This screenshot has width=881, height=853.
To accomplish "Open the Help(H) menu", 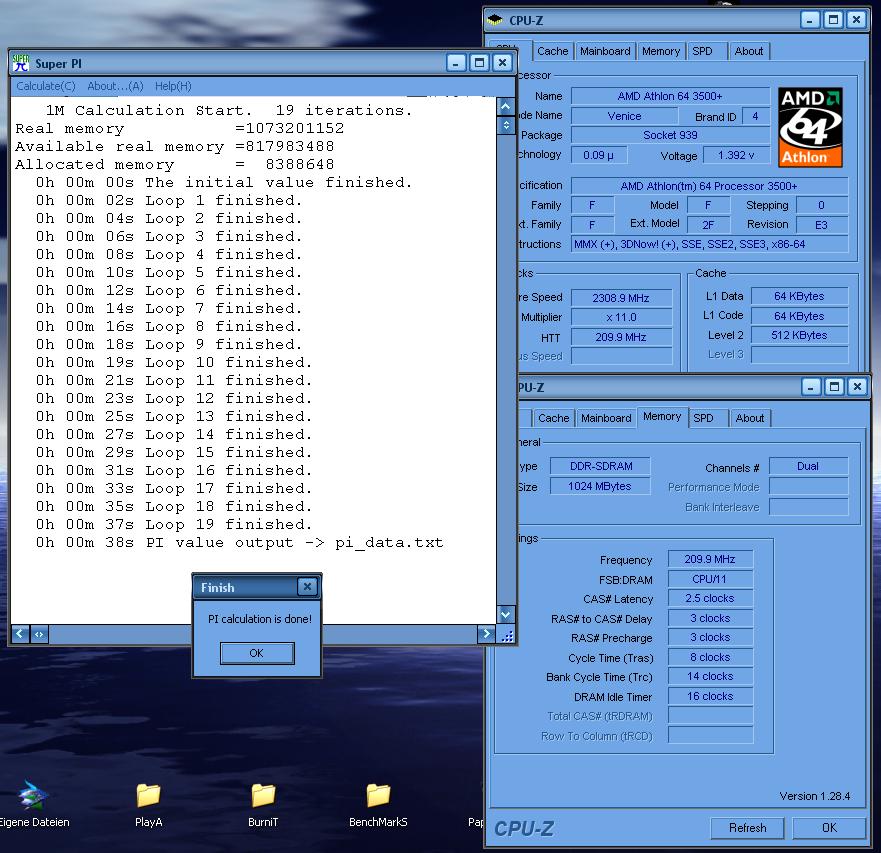I will click(173, 86).
